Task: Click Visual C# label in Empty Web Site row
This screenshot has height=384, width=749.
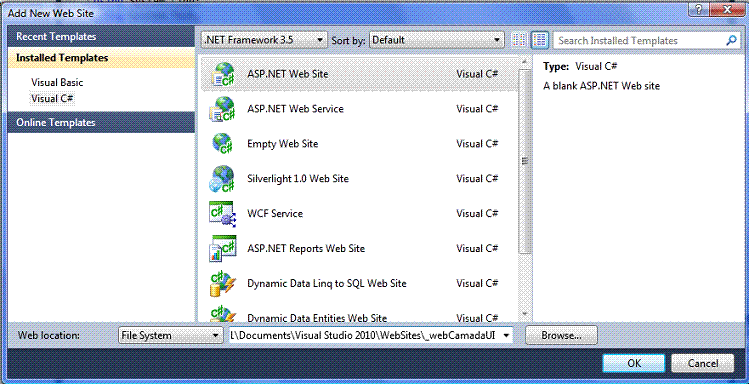Action: (x=477, y=144)
